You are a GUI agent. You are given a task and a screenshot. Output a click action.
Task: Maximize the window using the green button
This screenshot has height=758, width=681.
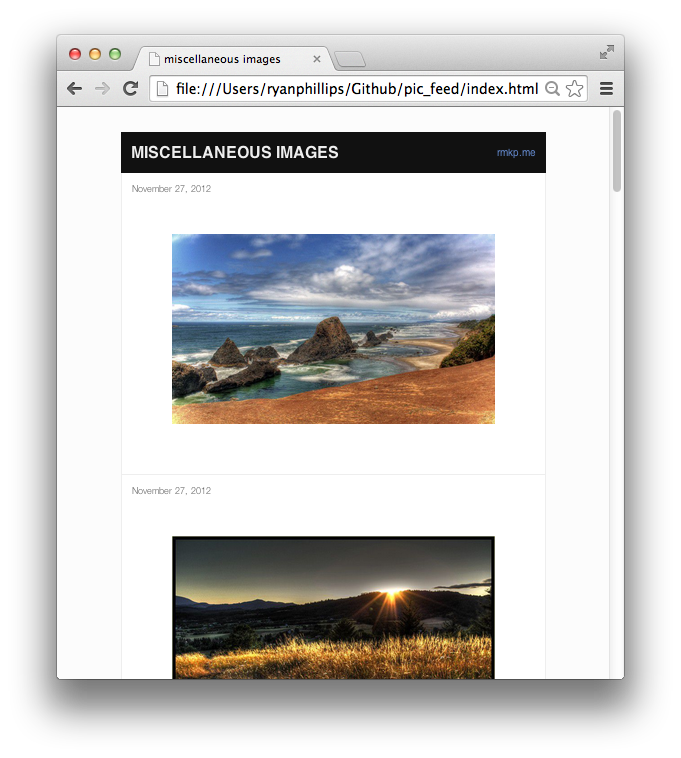pos(115,54)
